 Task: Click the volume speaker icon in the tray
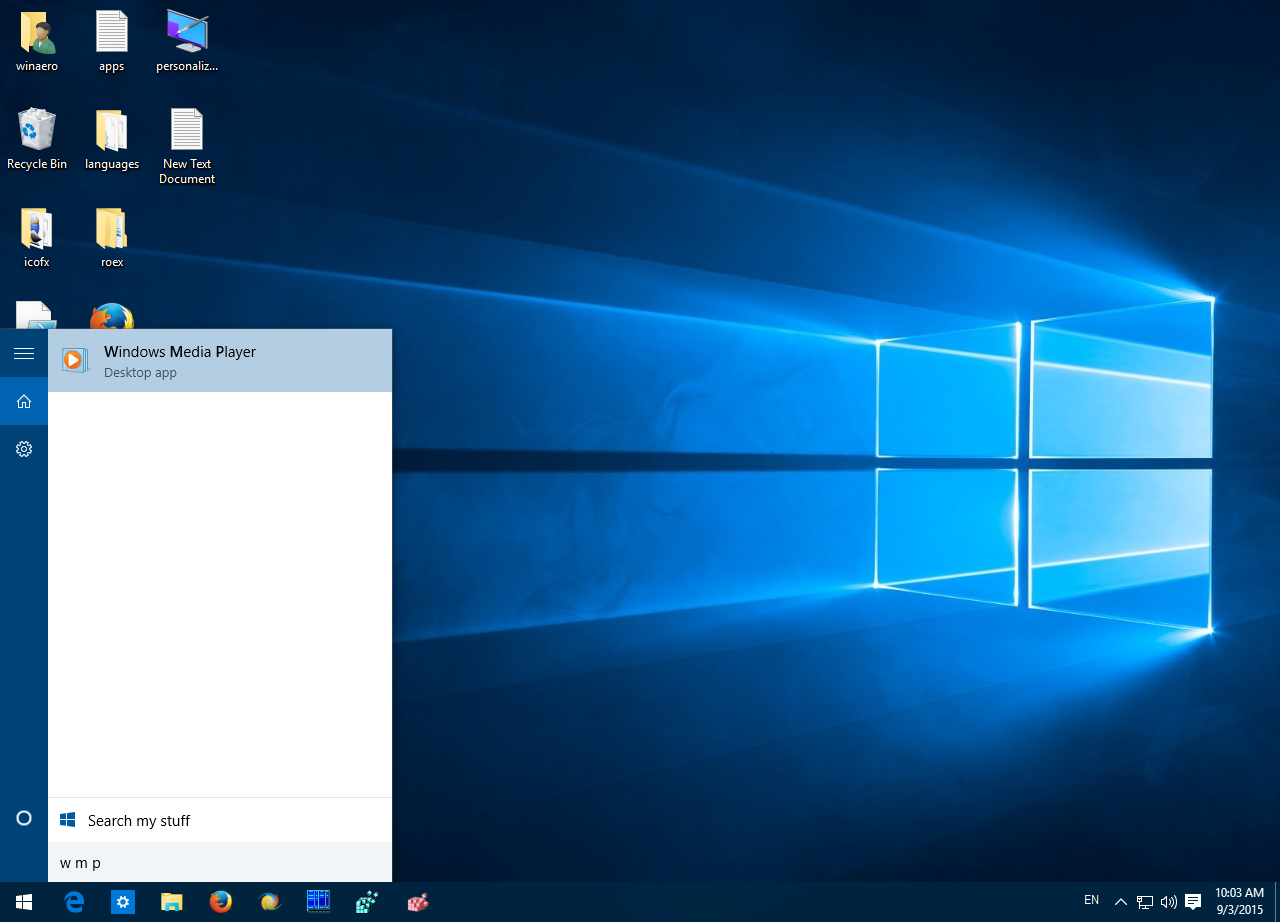(1169, 901)
